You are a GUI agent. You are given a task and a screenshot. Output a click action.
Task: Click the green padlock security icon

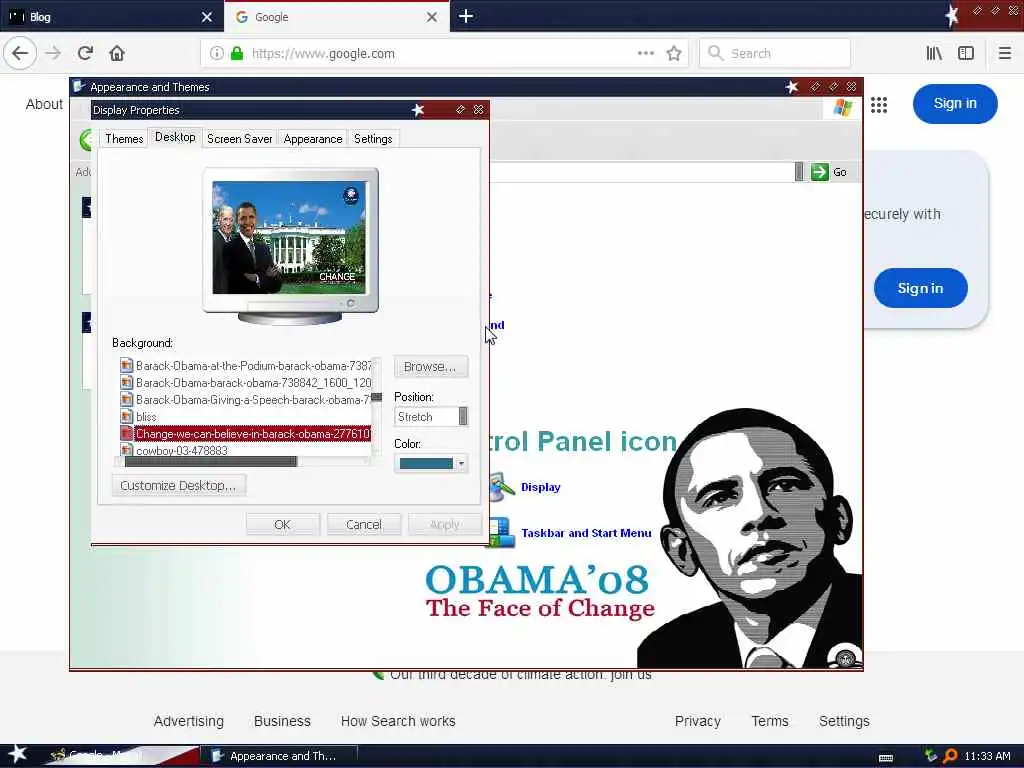(x=237, y=54)
